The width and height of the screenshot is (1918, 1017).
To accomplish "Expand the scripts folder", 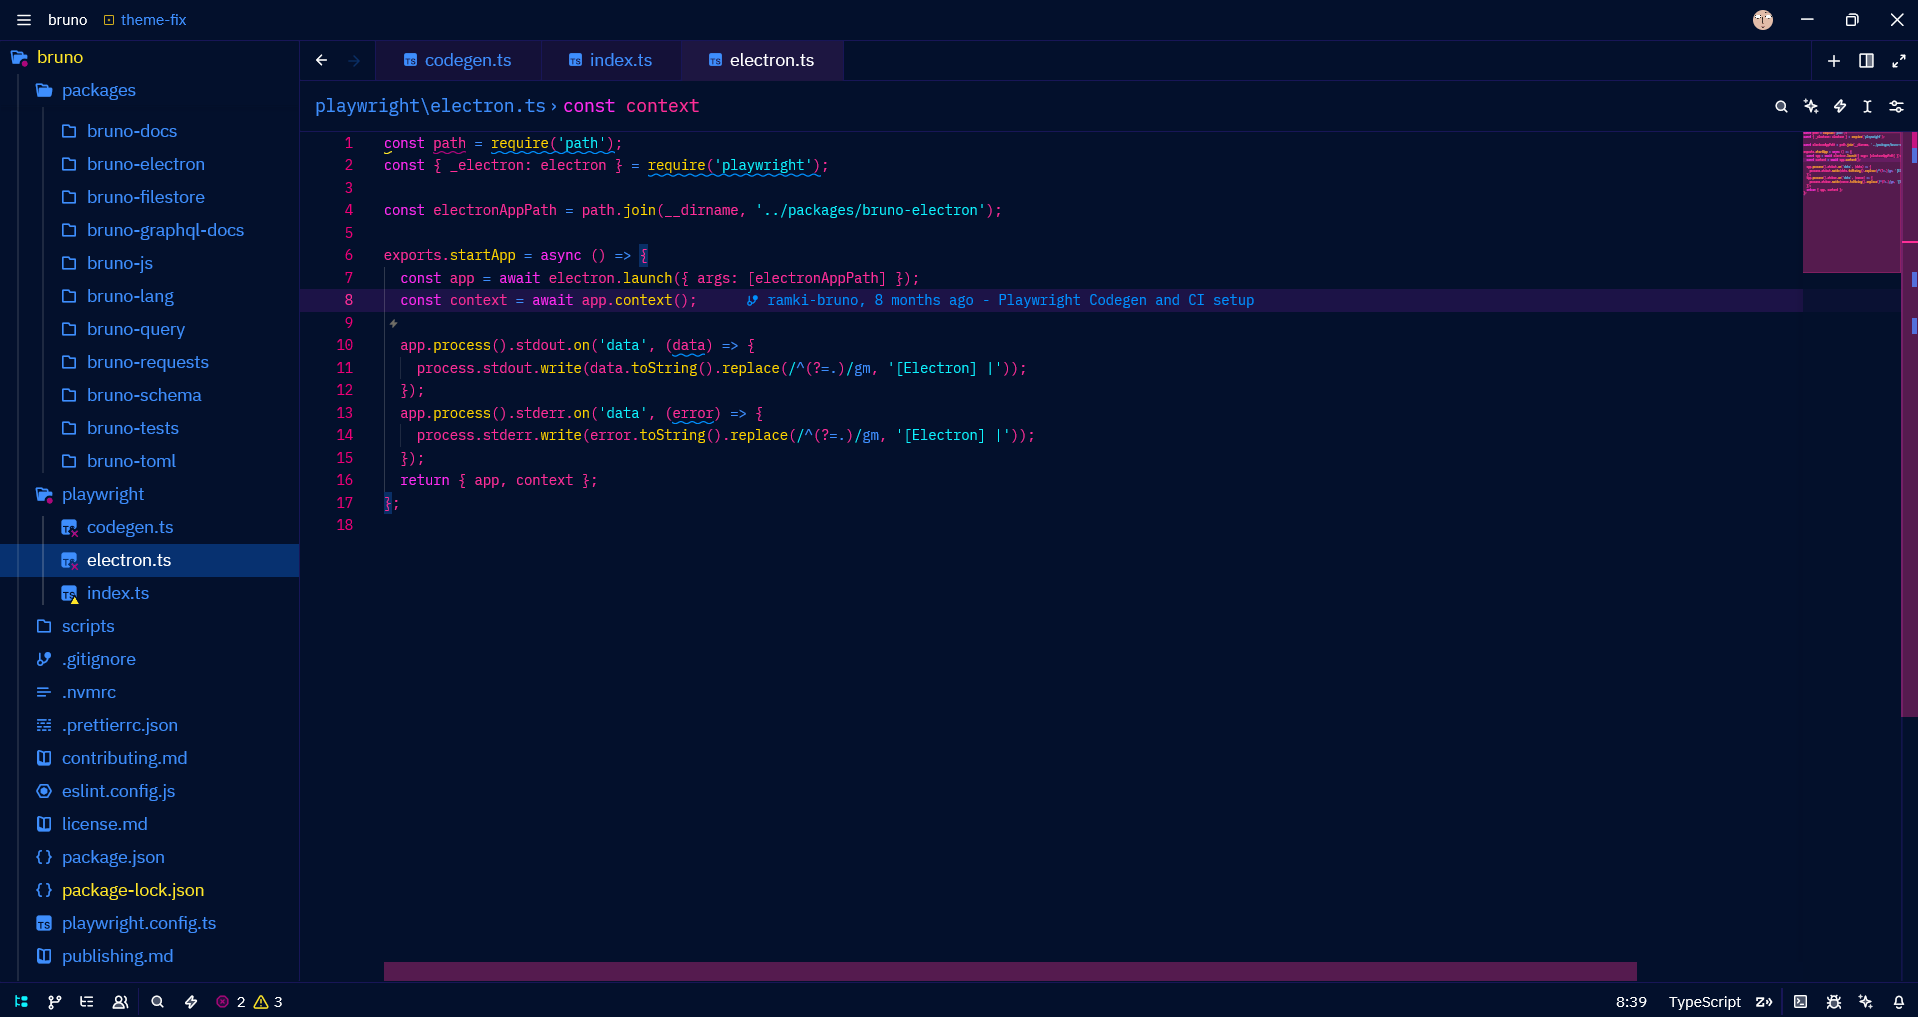I will (x=88, y=626).
